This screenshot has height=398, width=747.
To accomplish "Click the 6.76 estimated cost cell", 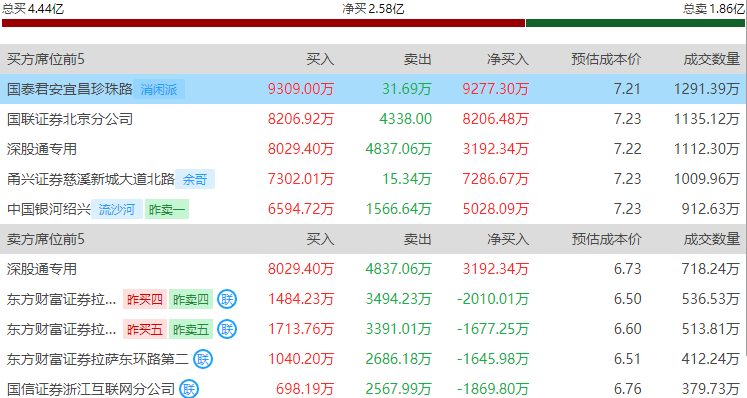I will [x=627, y=389].
